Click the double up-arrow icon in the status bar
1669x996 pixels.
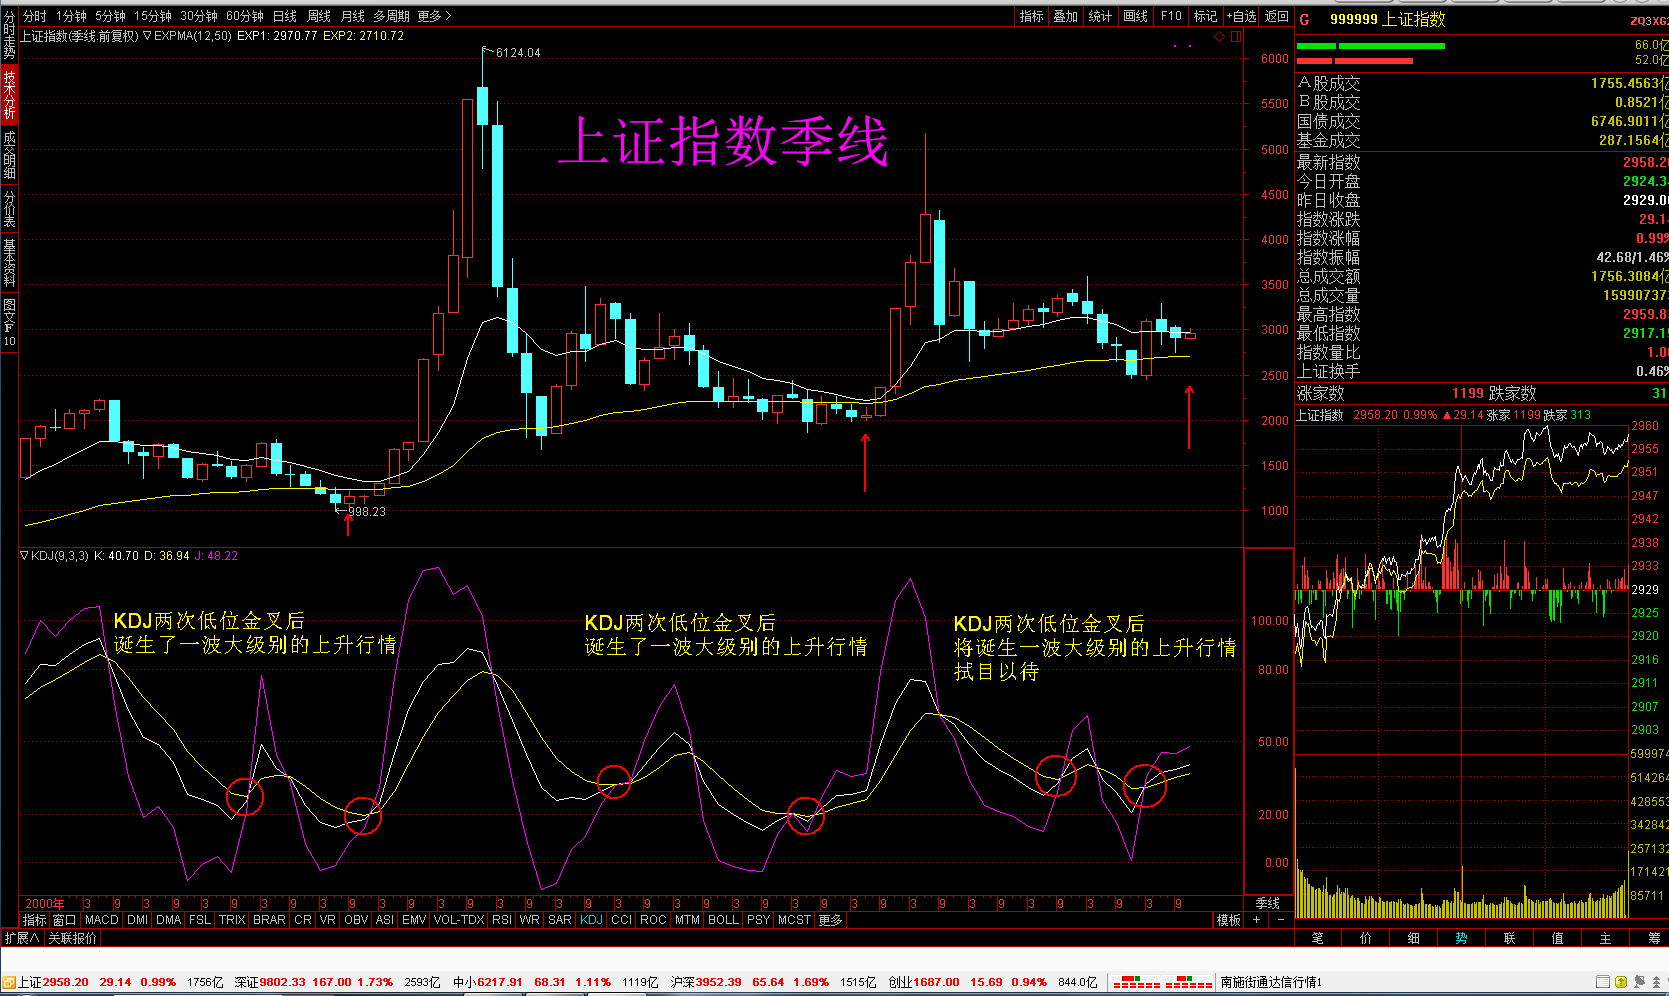(x=1658, y=982)
